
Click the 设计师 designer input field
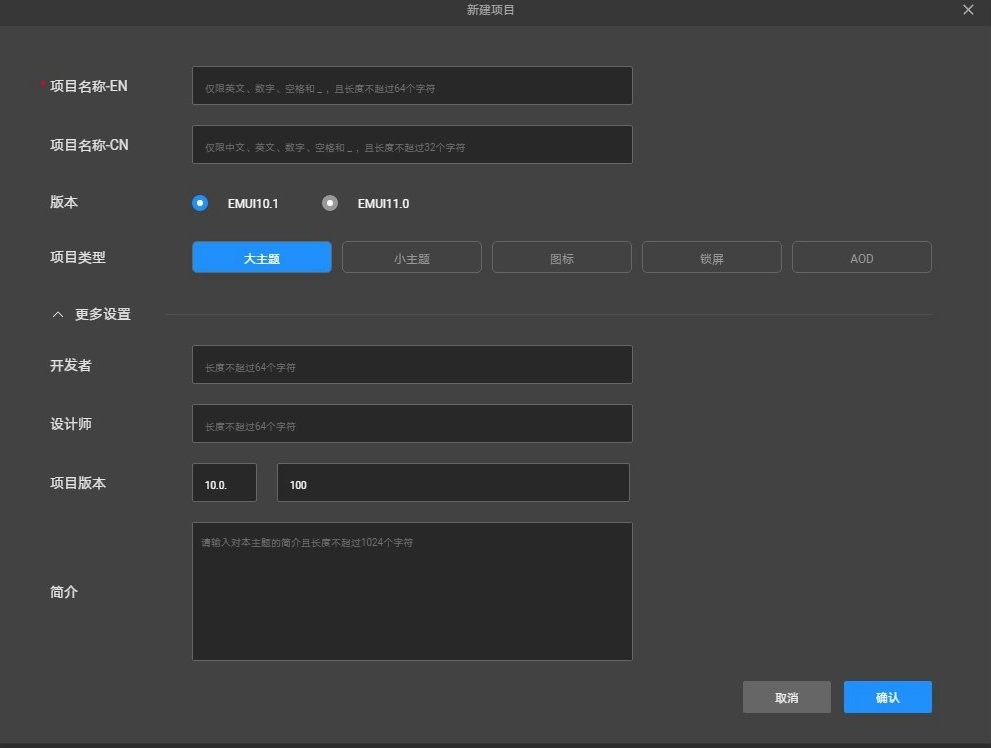[x=411, y=423]
